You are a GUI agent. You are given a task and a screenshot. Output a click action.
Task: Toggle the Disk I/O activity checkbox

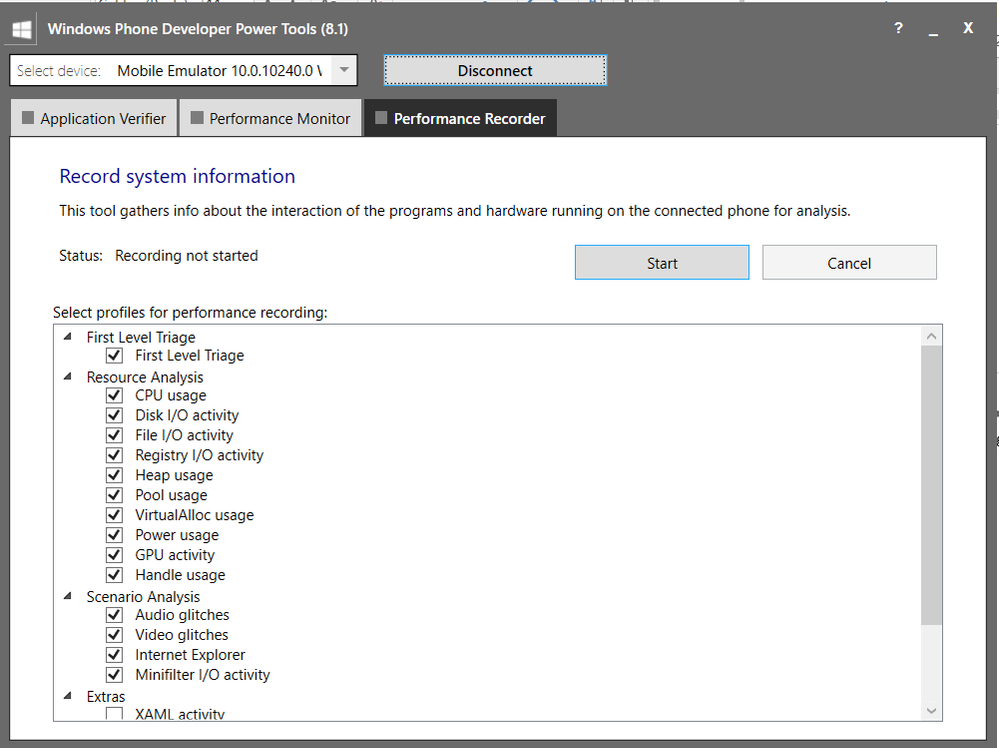115,415
